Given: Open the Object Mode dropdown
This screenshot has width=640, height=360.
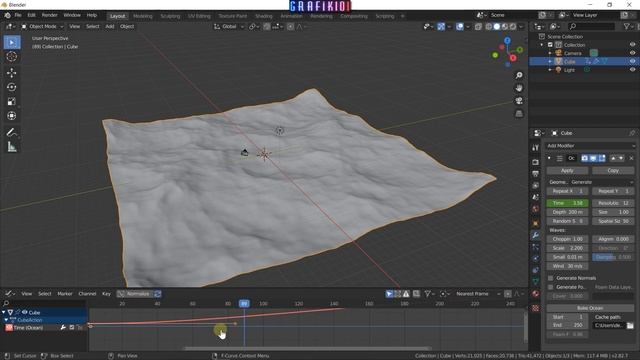Looking at the screenshot, I should (42, 27).
